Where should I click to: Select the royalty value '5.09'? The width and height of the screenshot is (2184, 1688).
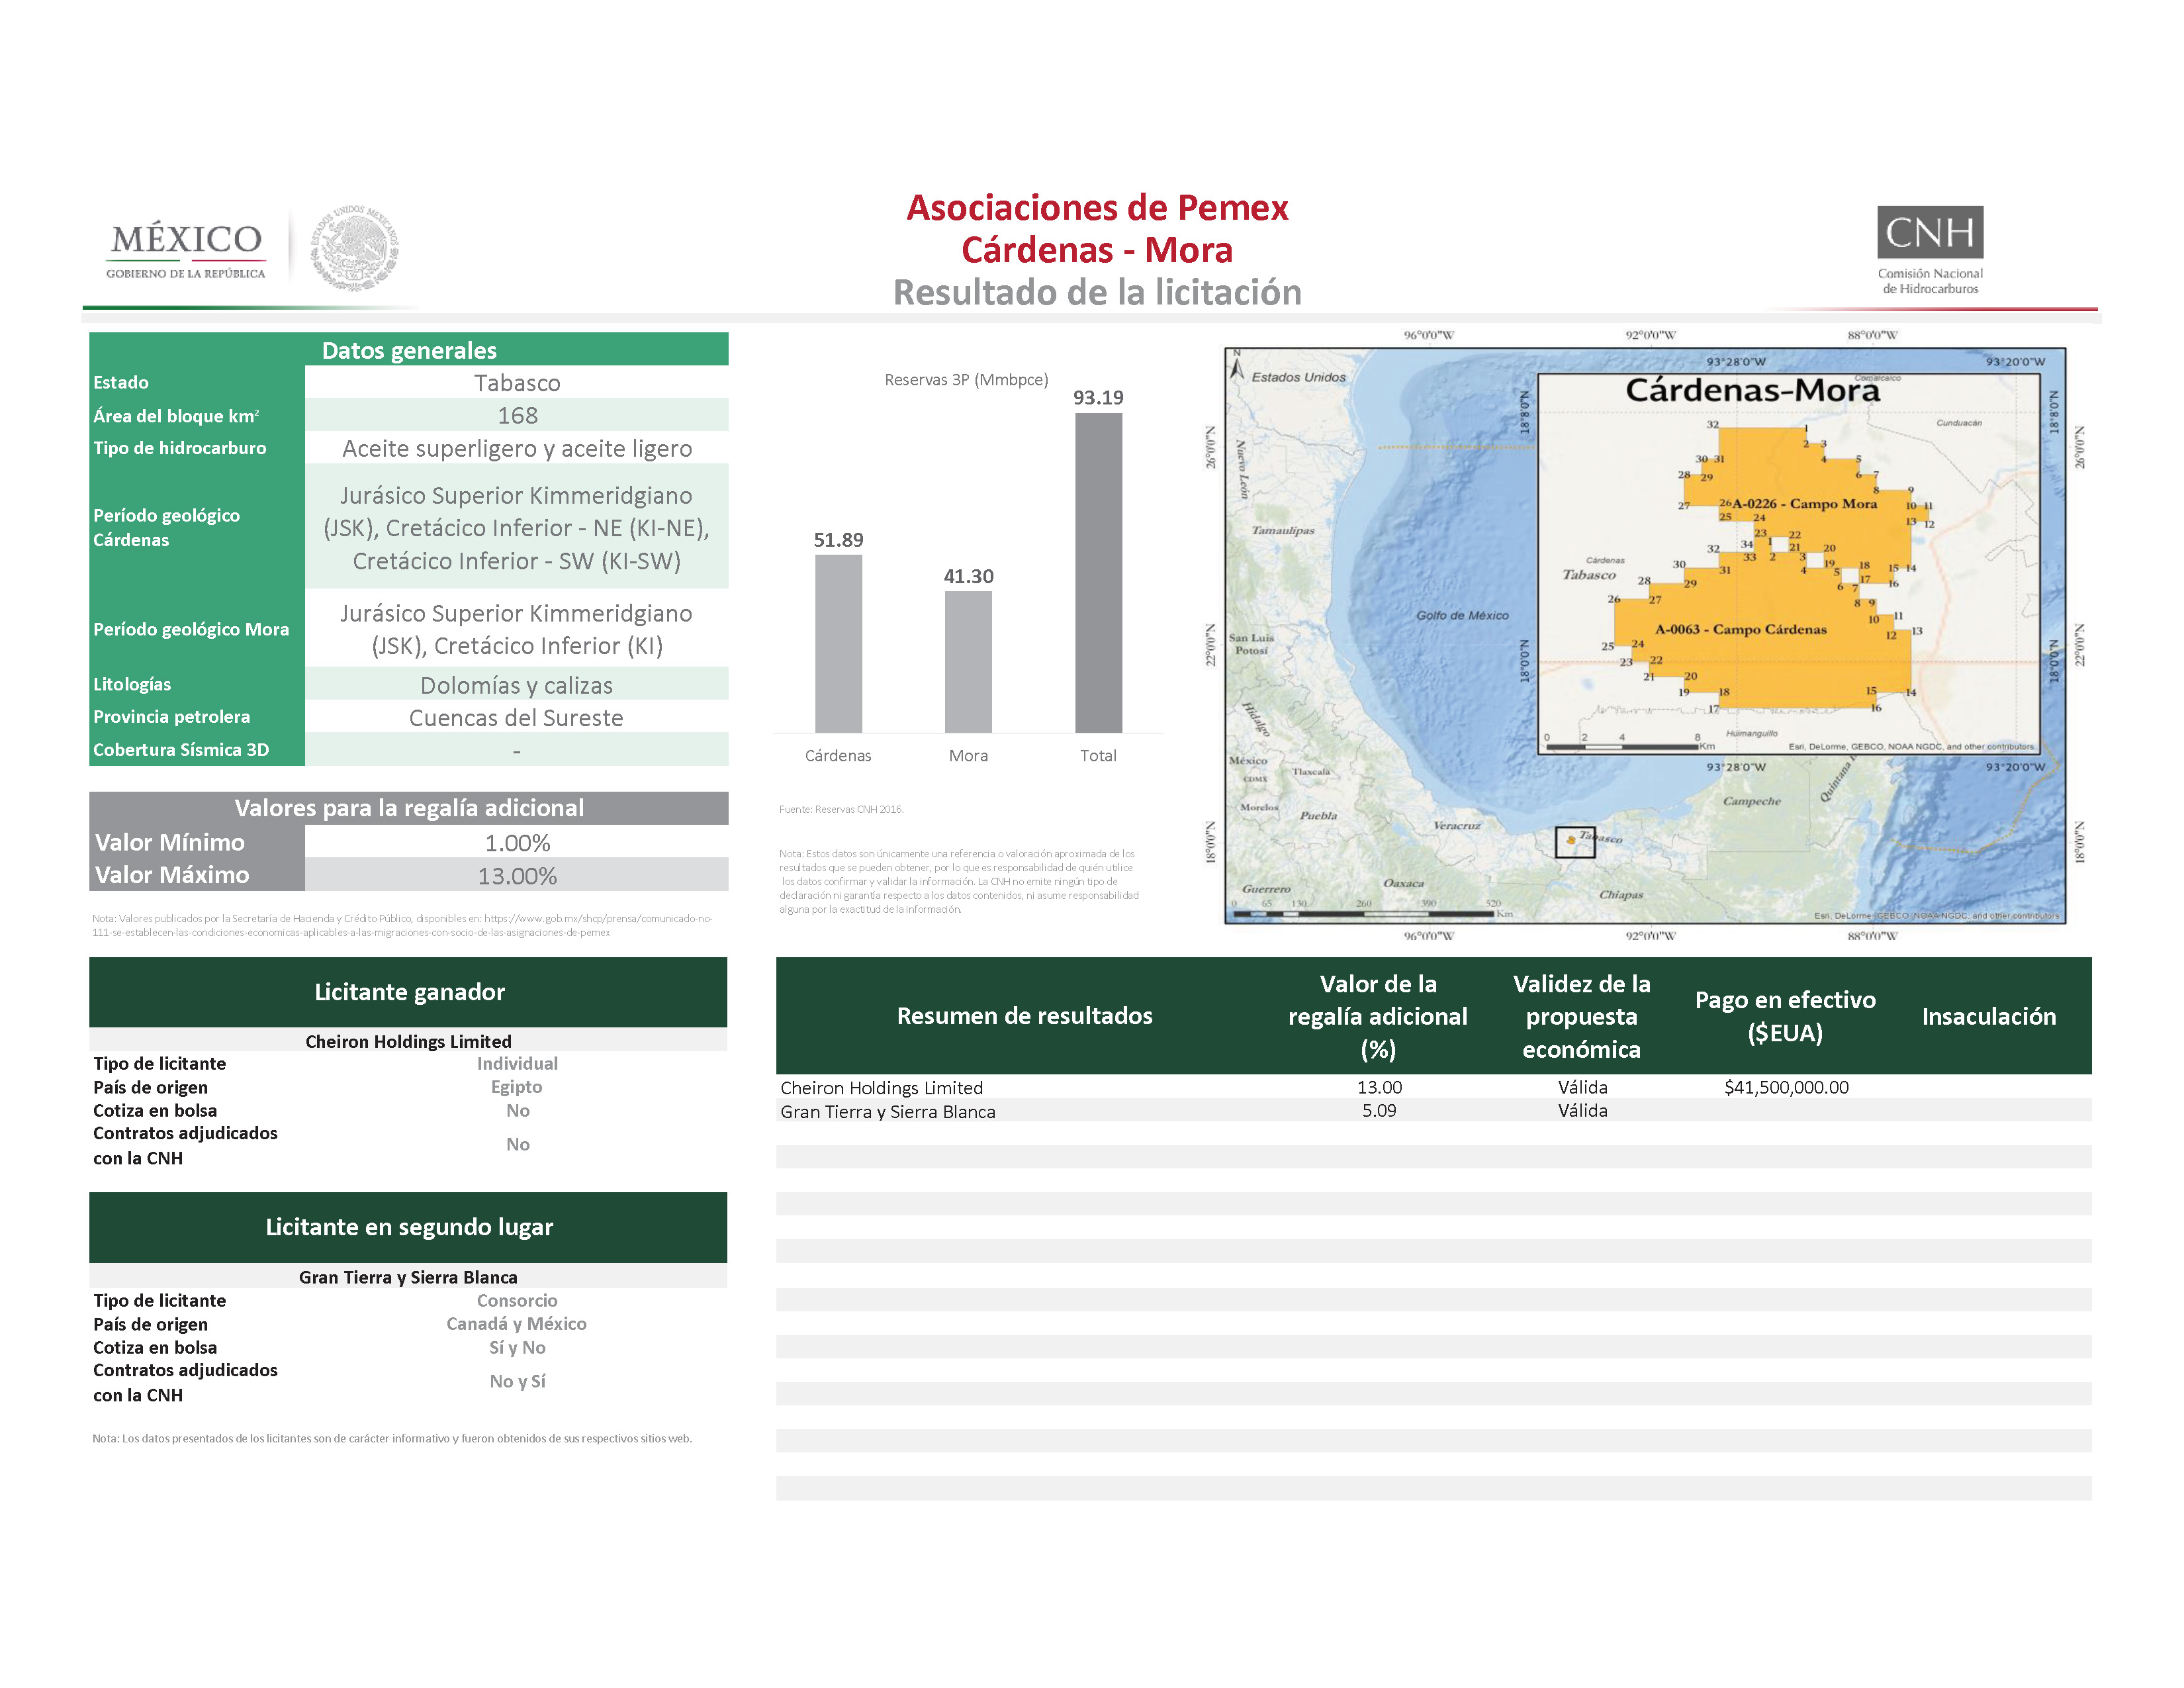(1379, 1110)
